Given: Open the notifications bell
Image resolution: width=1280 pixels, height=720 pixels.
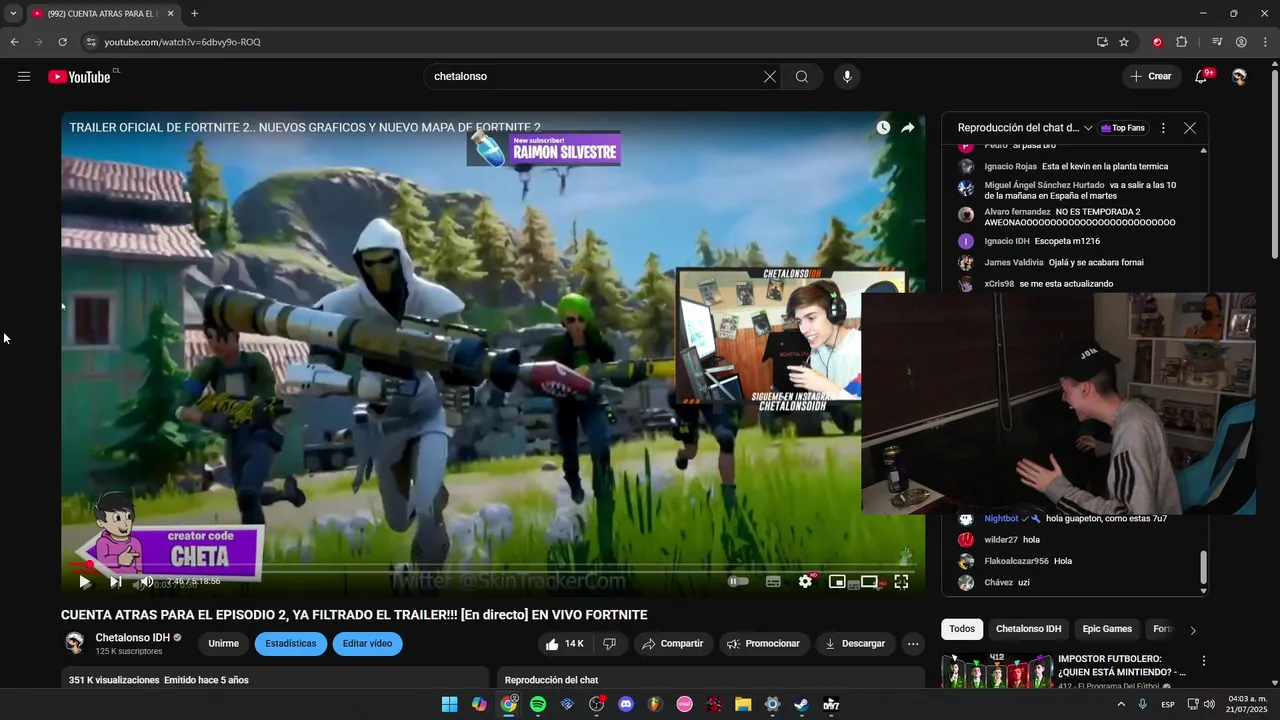Looking at the screenshot, I should tap(1202, 77).
